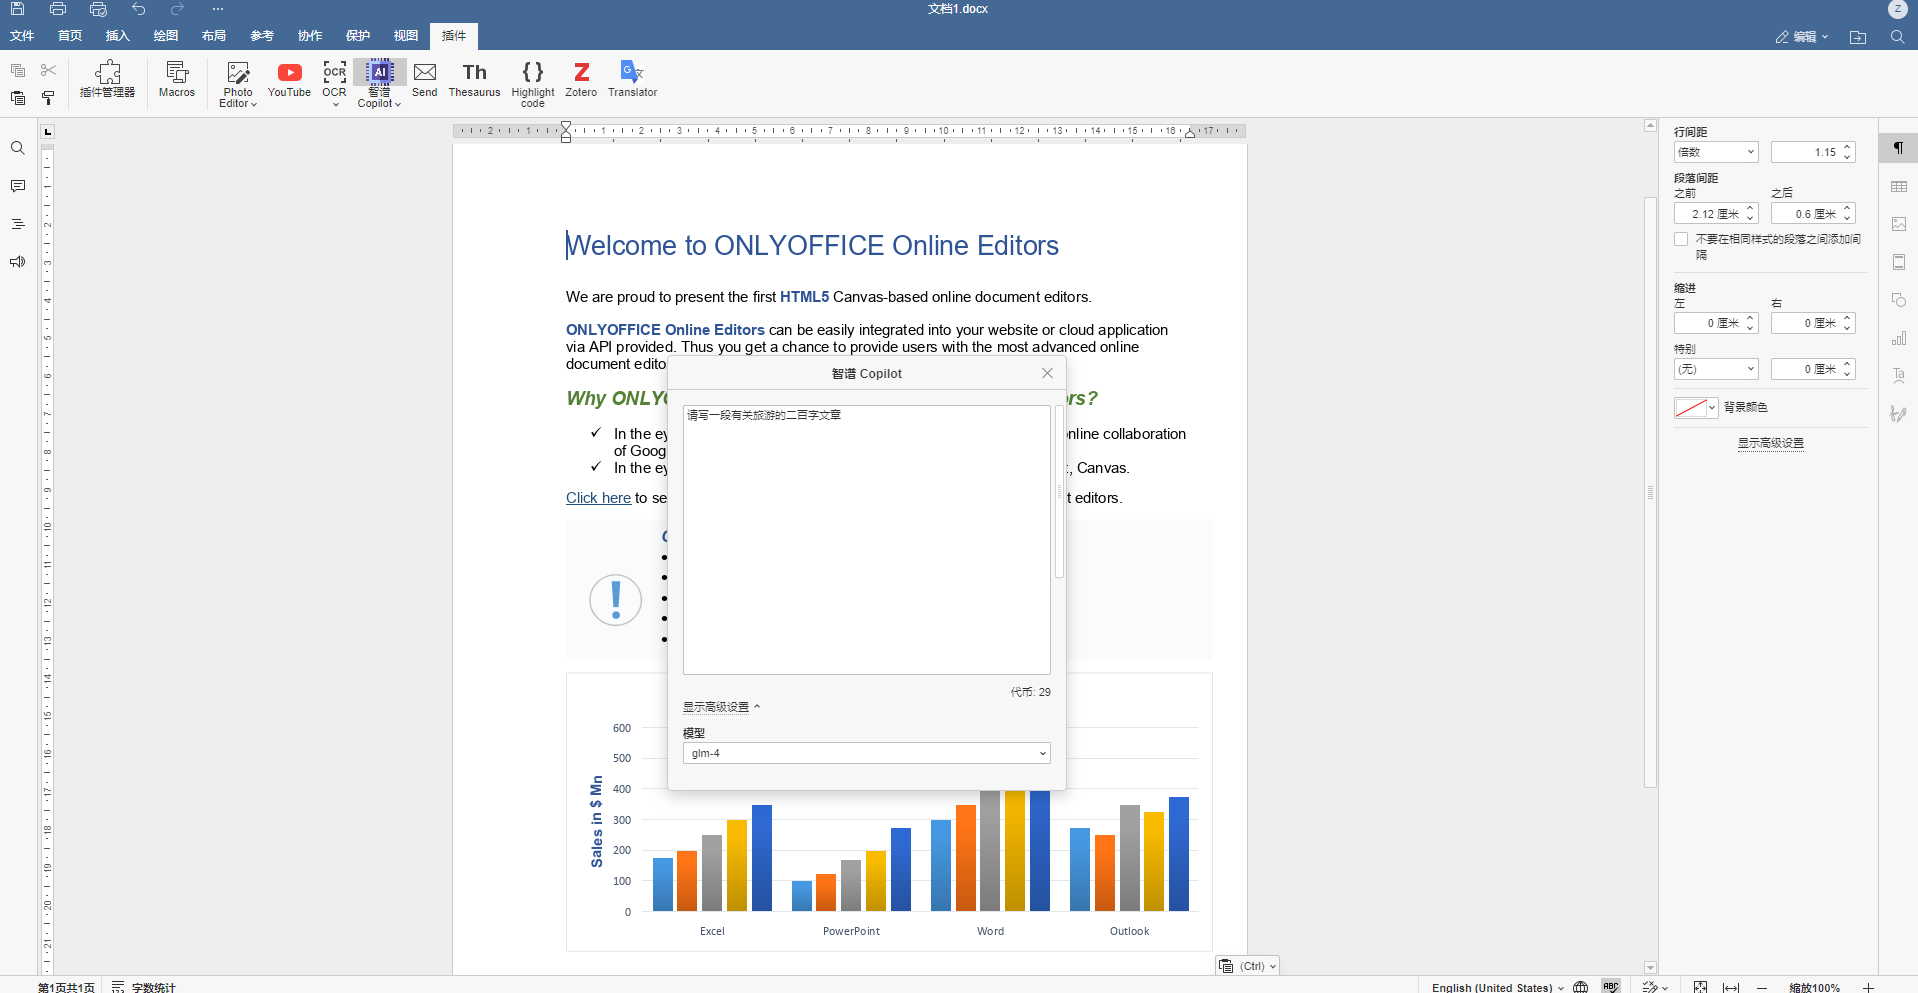Open the Headings navigation panel icon
The image size is (1918, 993).
click(18, 224)
